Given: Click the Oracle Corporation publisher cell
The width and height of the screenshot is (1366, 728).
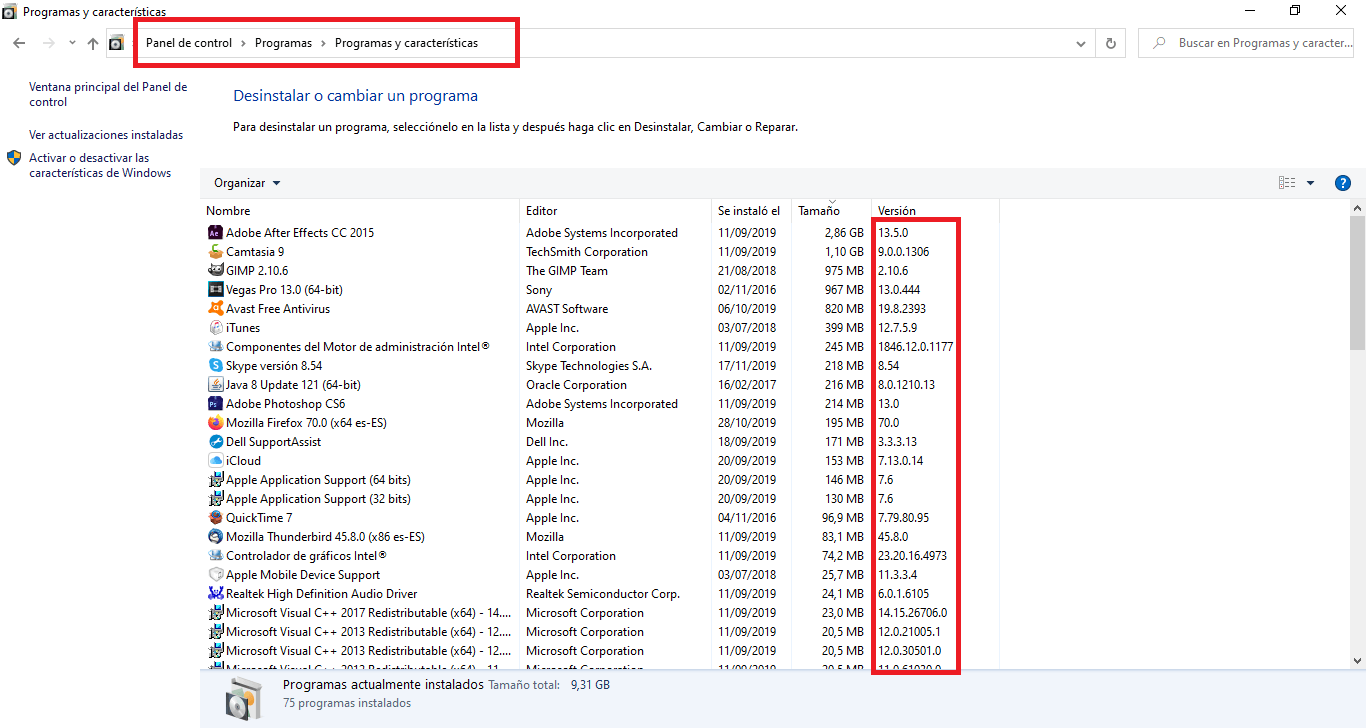Looking at the screenshot, I should [x=576, y=385].
